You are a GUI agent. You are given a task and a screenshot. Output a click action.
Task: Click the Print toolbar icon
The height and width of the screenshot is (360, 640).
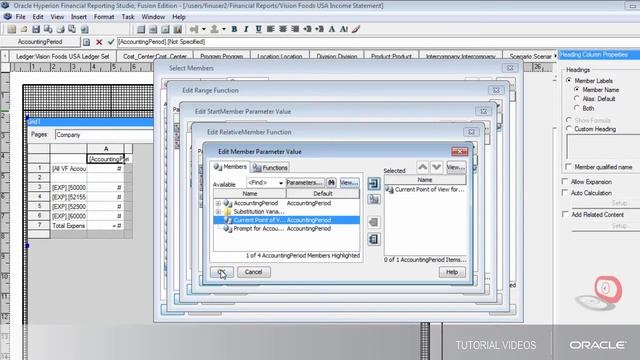pyautogui.click(x=60, y=29)
